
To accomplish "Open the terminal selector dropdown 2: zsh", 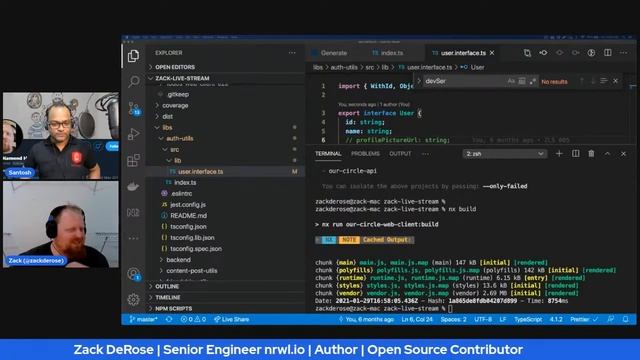I will (504, 154).
